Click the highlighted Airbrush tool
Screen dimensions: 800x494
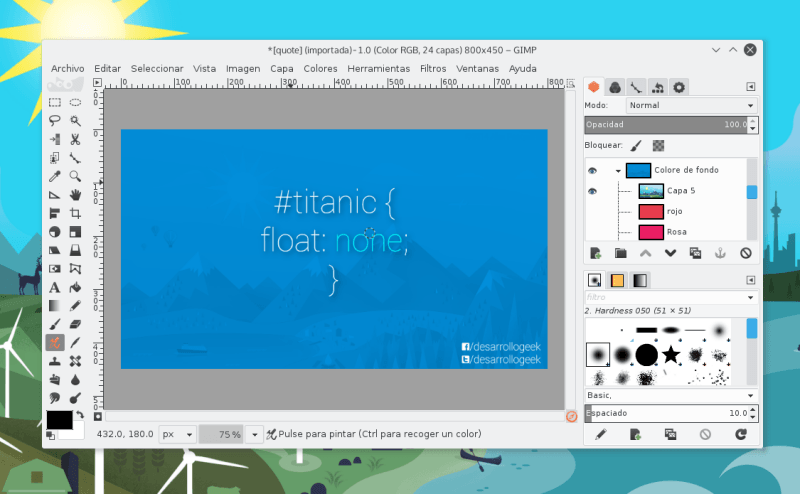tap(55, 342)
